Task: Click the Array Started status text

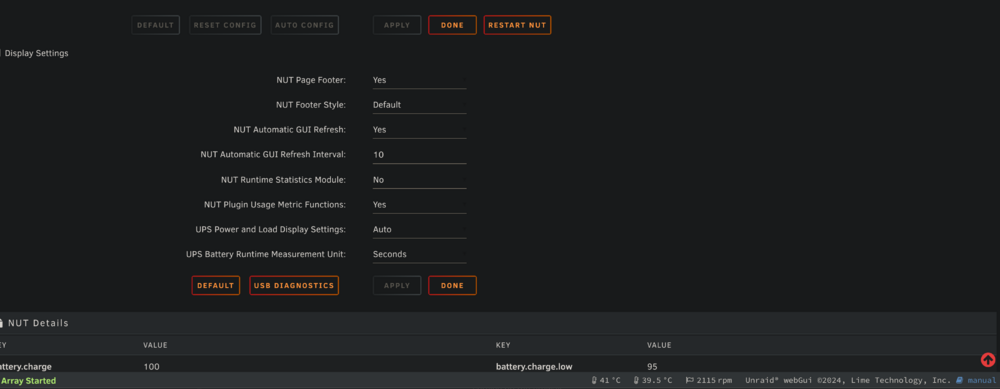Action: 28,381
